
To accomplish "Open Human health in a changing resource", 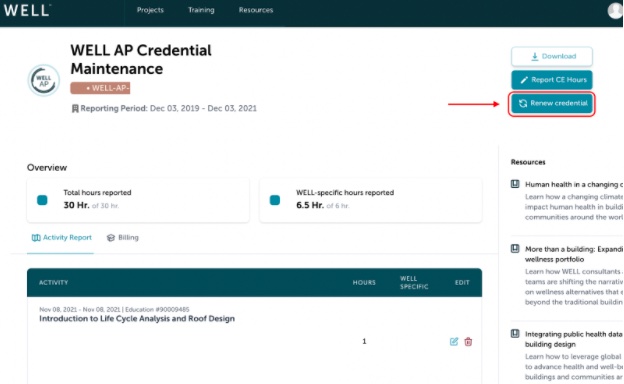I will 573,184.
